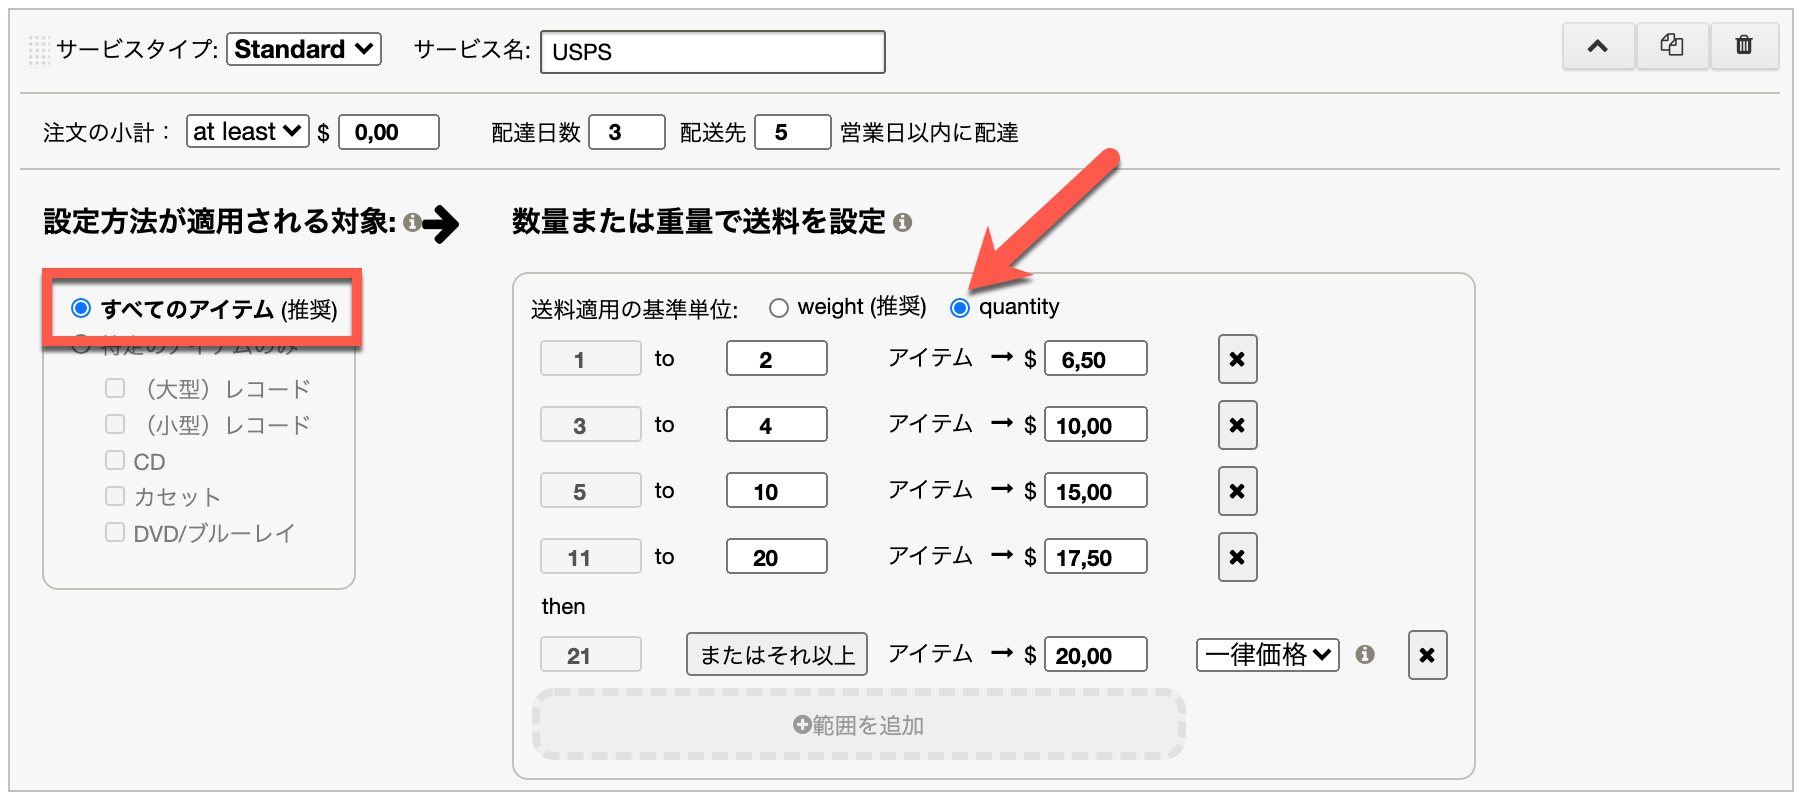1800x804 pixels.
Task: Open info icon beside 一律価格 dropdown
Action: tap(1365, 654)
